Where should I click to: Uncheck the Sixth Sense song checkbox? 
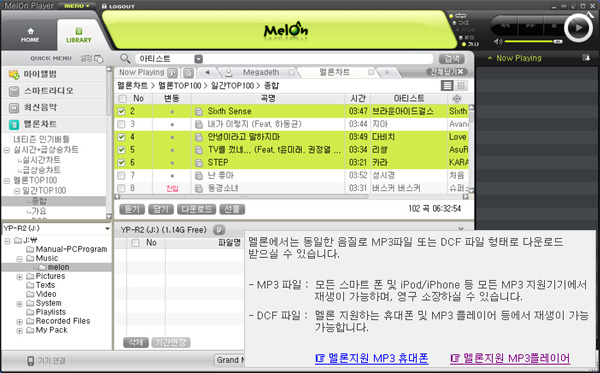(121, 111)
